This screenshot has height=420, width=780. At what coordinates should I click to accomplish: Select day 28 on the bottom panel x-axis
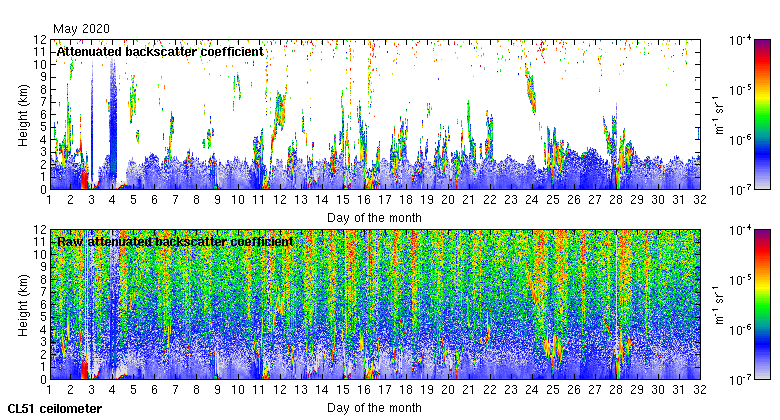(615, 390)
